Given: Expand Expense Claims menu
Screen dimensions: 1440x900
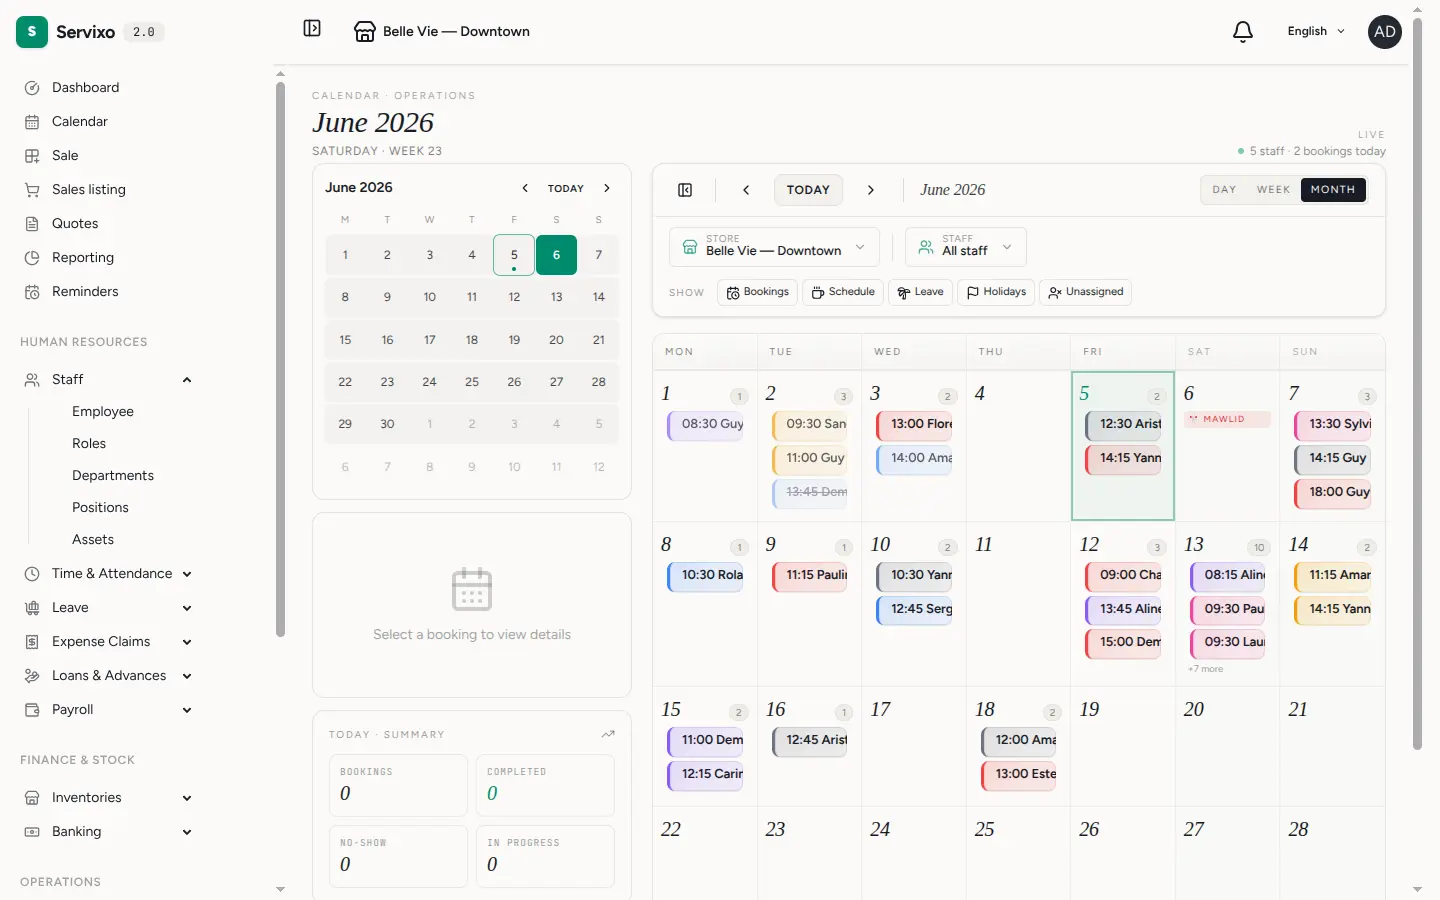Looking at the screenshot, I should point(187,642).
